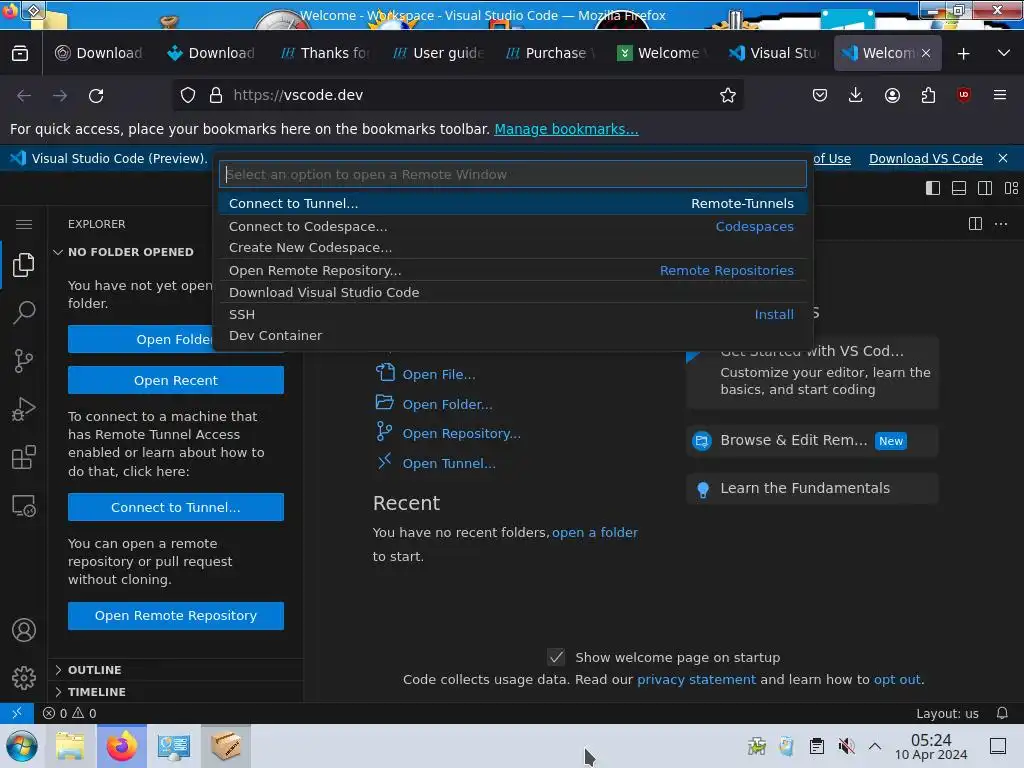Screen dimensions: 1024x768
Task: Click the opt out link
Action: [897, 679]
